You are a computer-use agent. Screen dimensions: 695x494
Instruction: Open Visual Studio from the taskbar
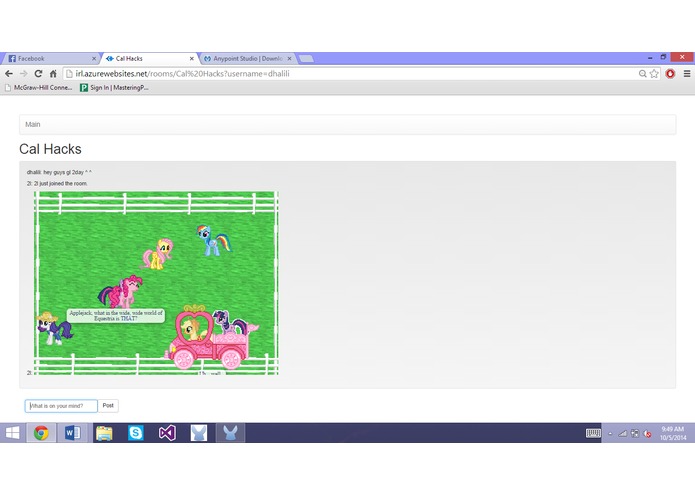pos(167,433)
